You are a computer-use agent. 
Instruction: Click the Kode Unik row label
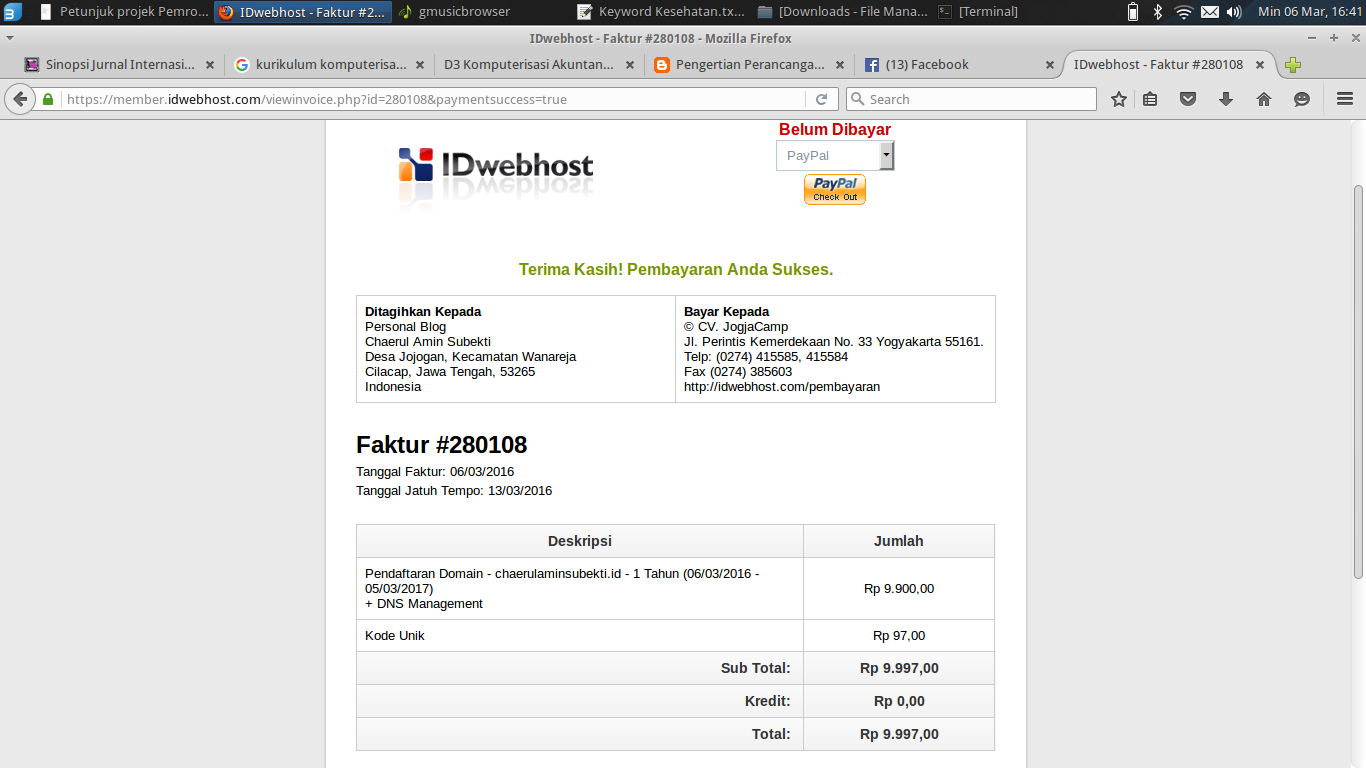point(395,636)
